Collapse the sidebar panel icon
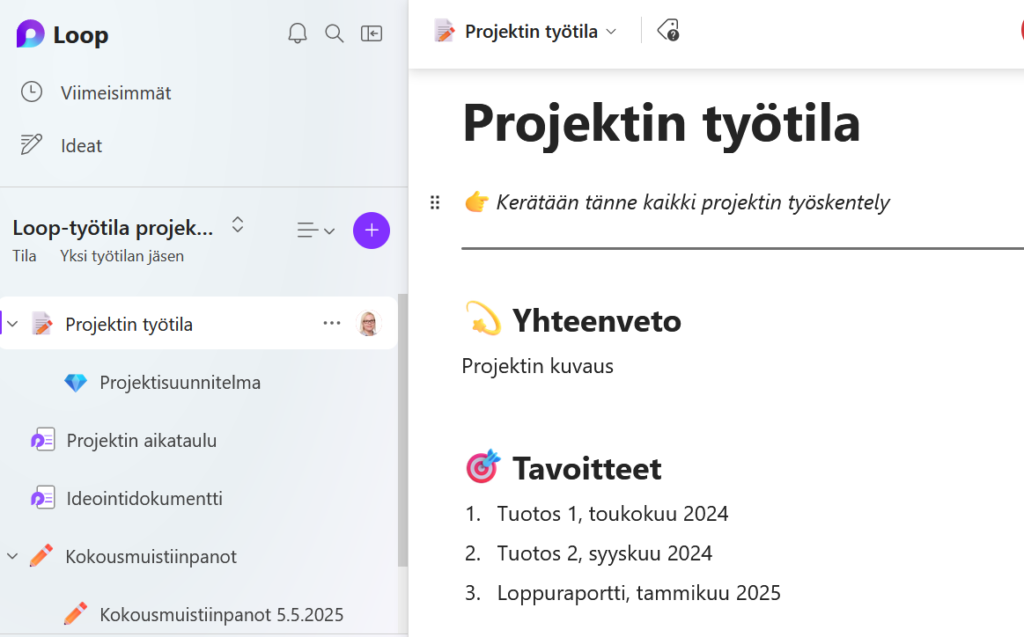The height and width of the screenshot is (637, 1024). pyautogui.click(x=372, y=34)
